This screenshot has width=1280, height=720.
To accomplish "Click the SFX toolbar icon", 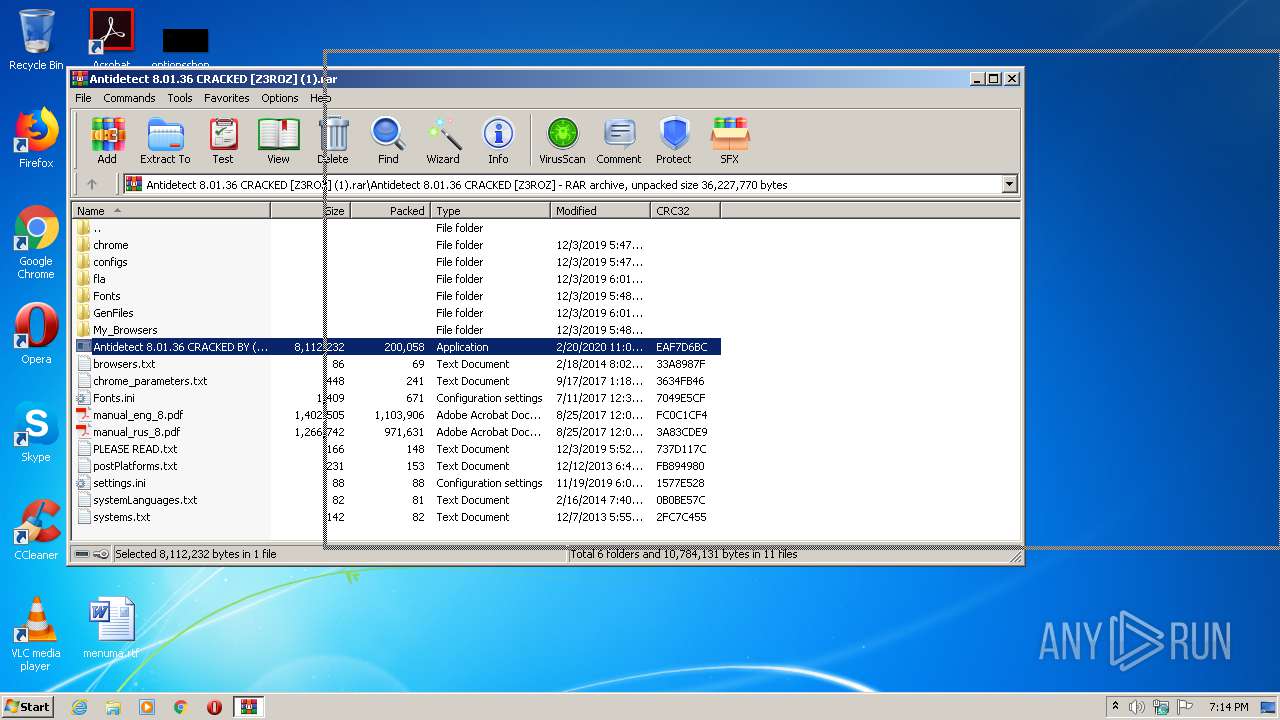I will click(730, 141).
